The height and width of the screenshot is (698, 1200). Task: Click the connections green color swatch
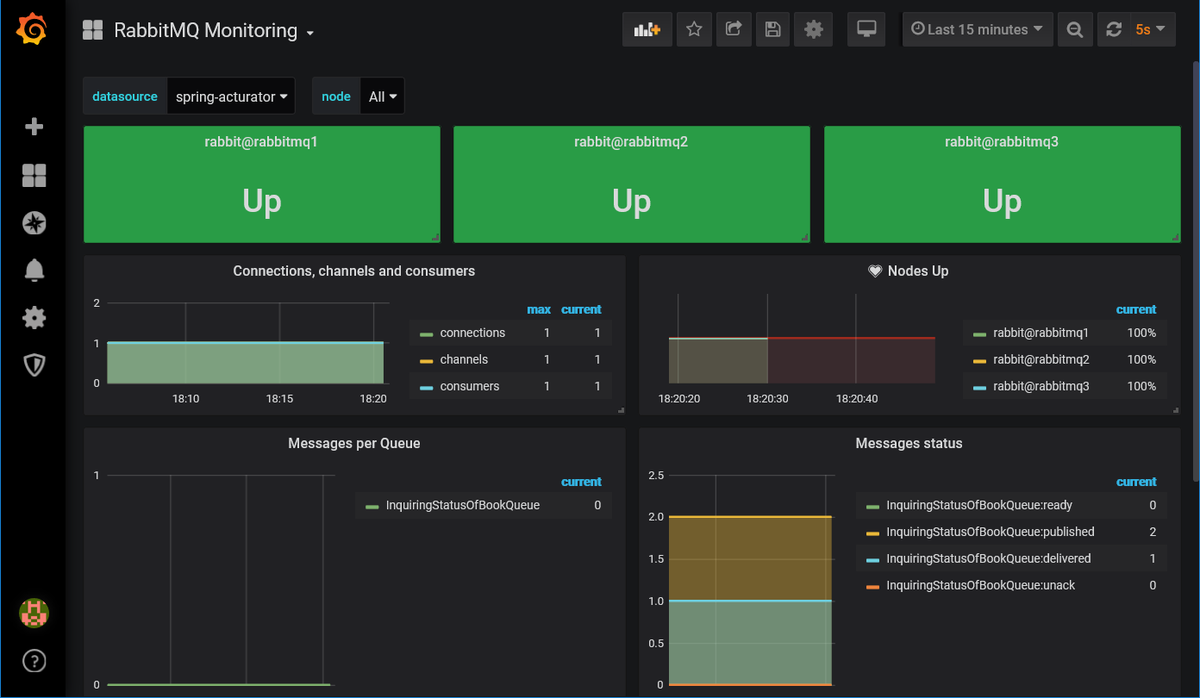click(427, 334)
